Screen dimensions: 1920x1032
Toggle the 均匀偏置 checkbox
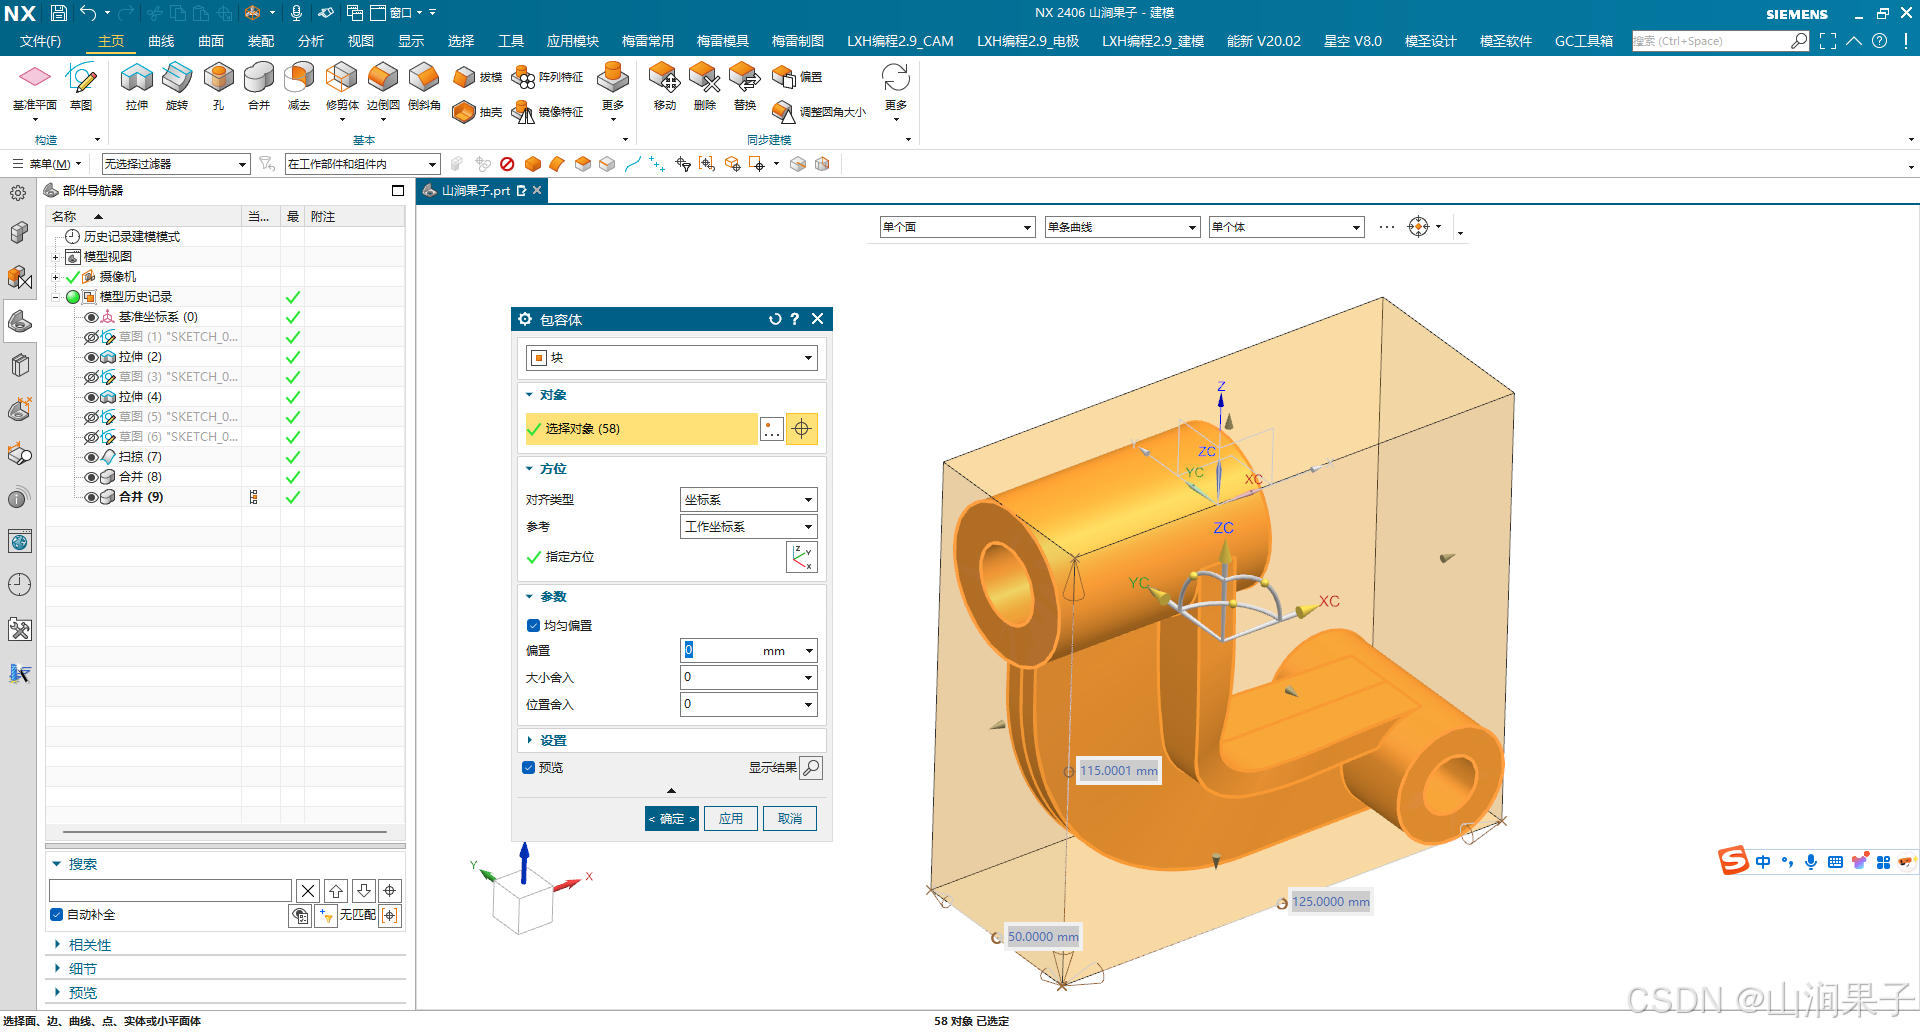pyautogui.click(x=533, y=626)
